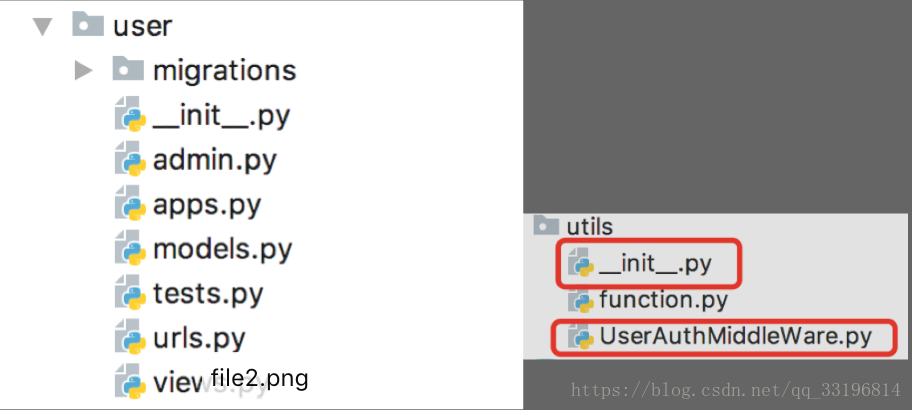Select function.py under utils

pyautogui.click(x=664, y=301)
